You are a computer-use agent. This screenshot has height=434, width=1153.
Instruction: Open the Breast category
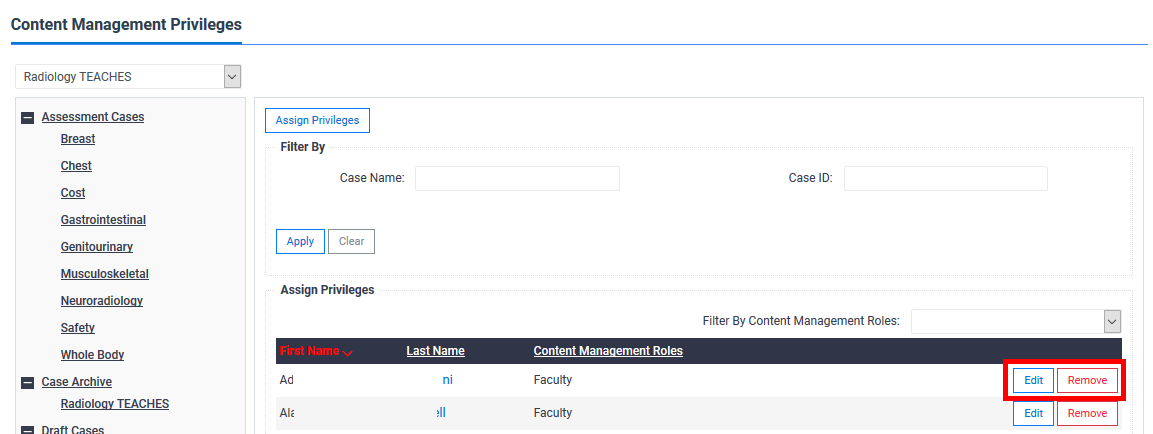[78, 138]
